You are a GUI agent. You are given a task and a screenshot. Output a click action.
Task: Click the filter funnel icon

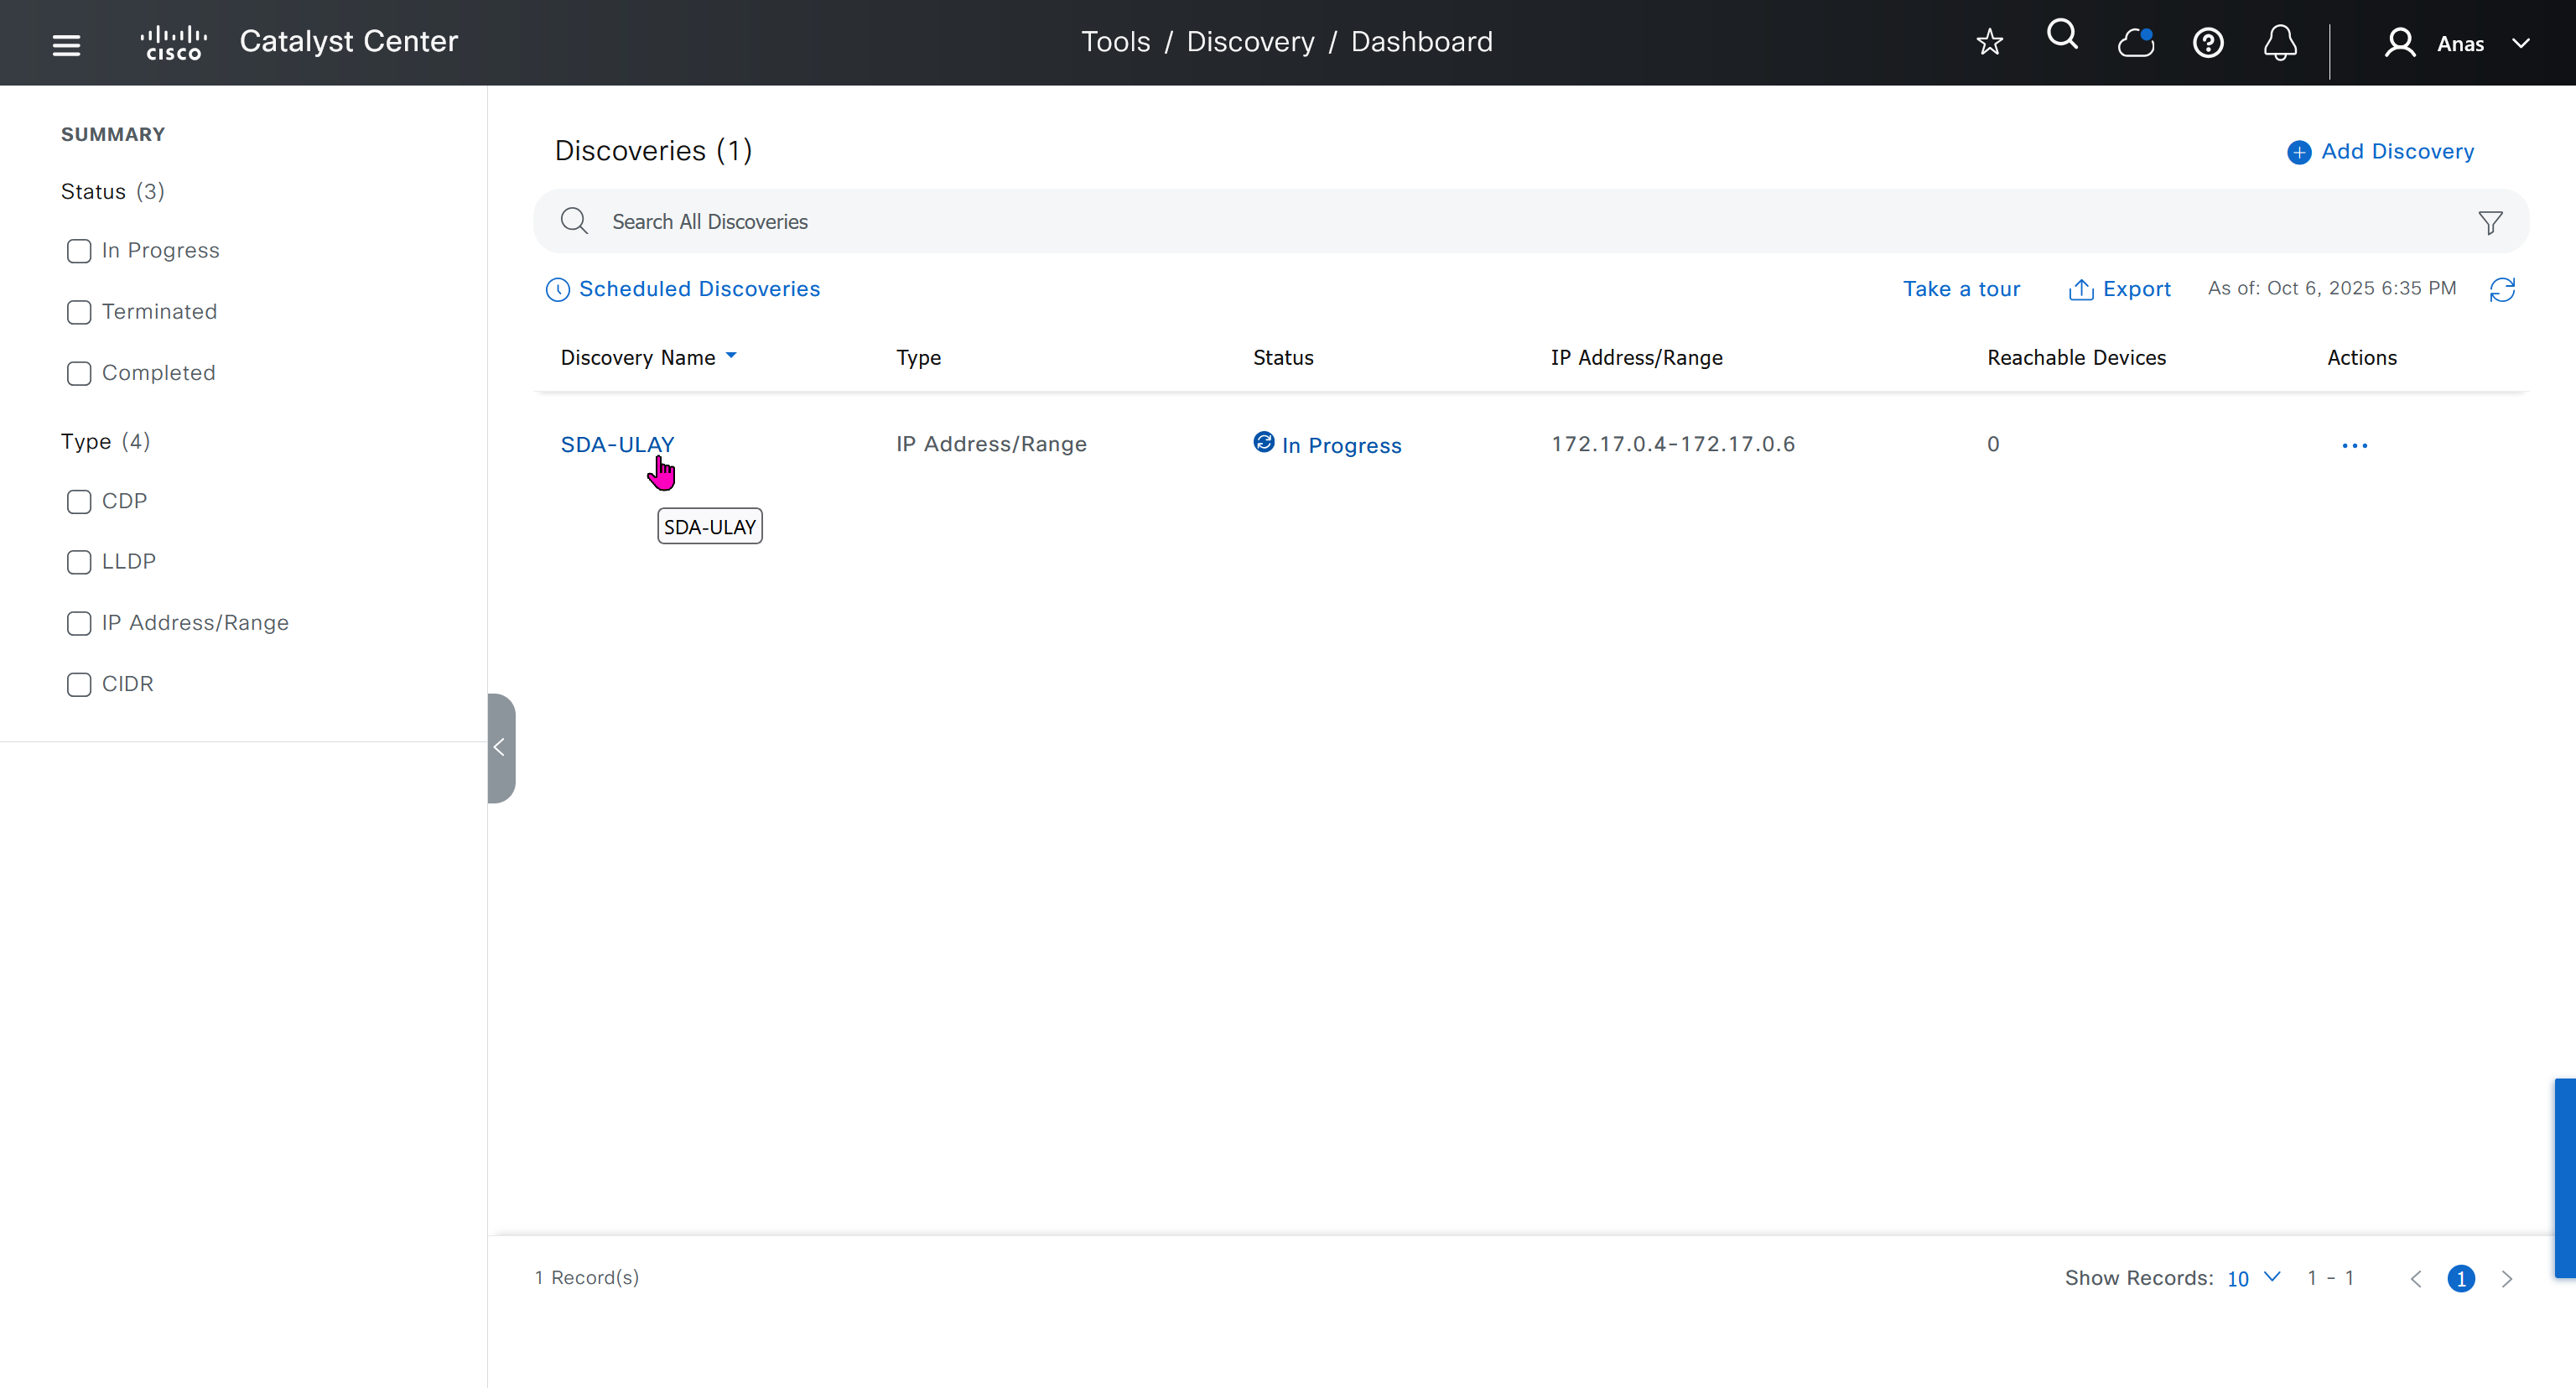pyautogui.click(x=2490, y=222)
